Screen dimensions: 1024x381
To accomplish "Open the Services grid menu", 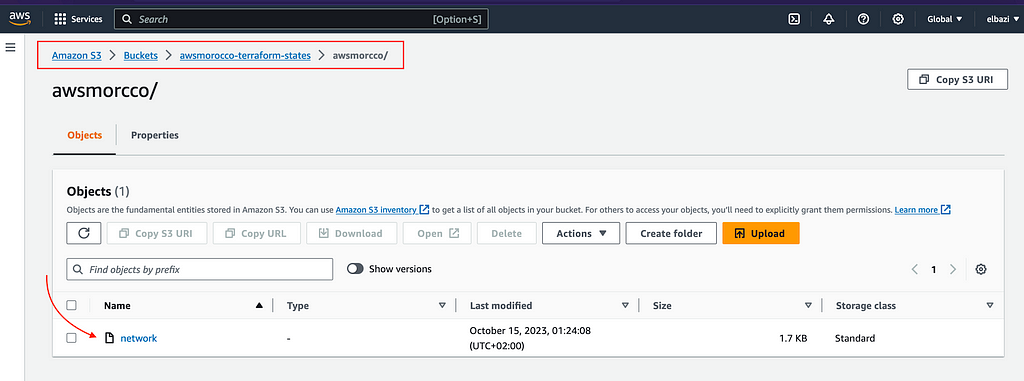I will 78,19.
